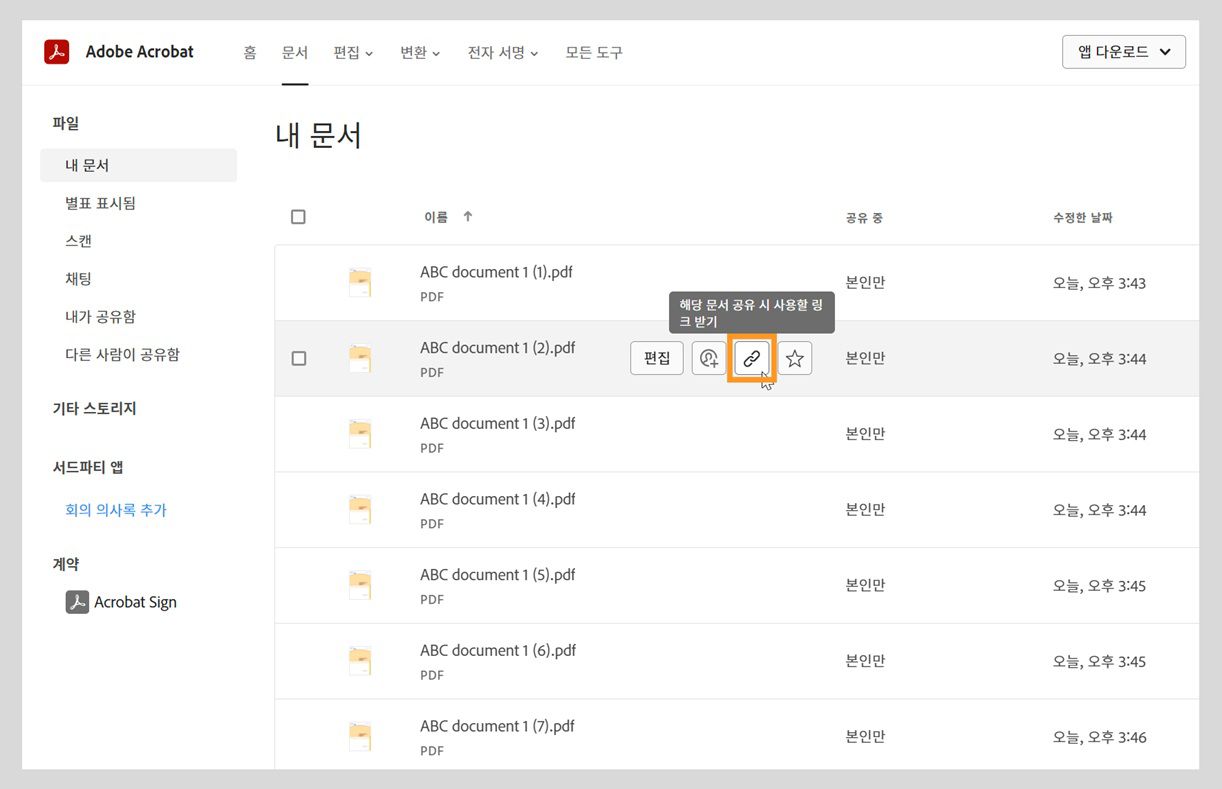Open the 변환 dropdown menu

tap(419, 53)
